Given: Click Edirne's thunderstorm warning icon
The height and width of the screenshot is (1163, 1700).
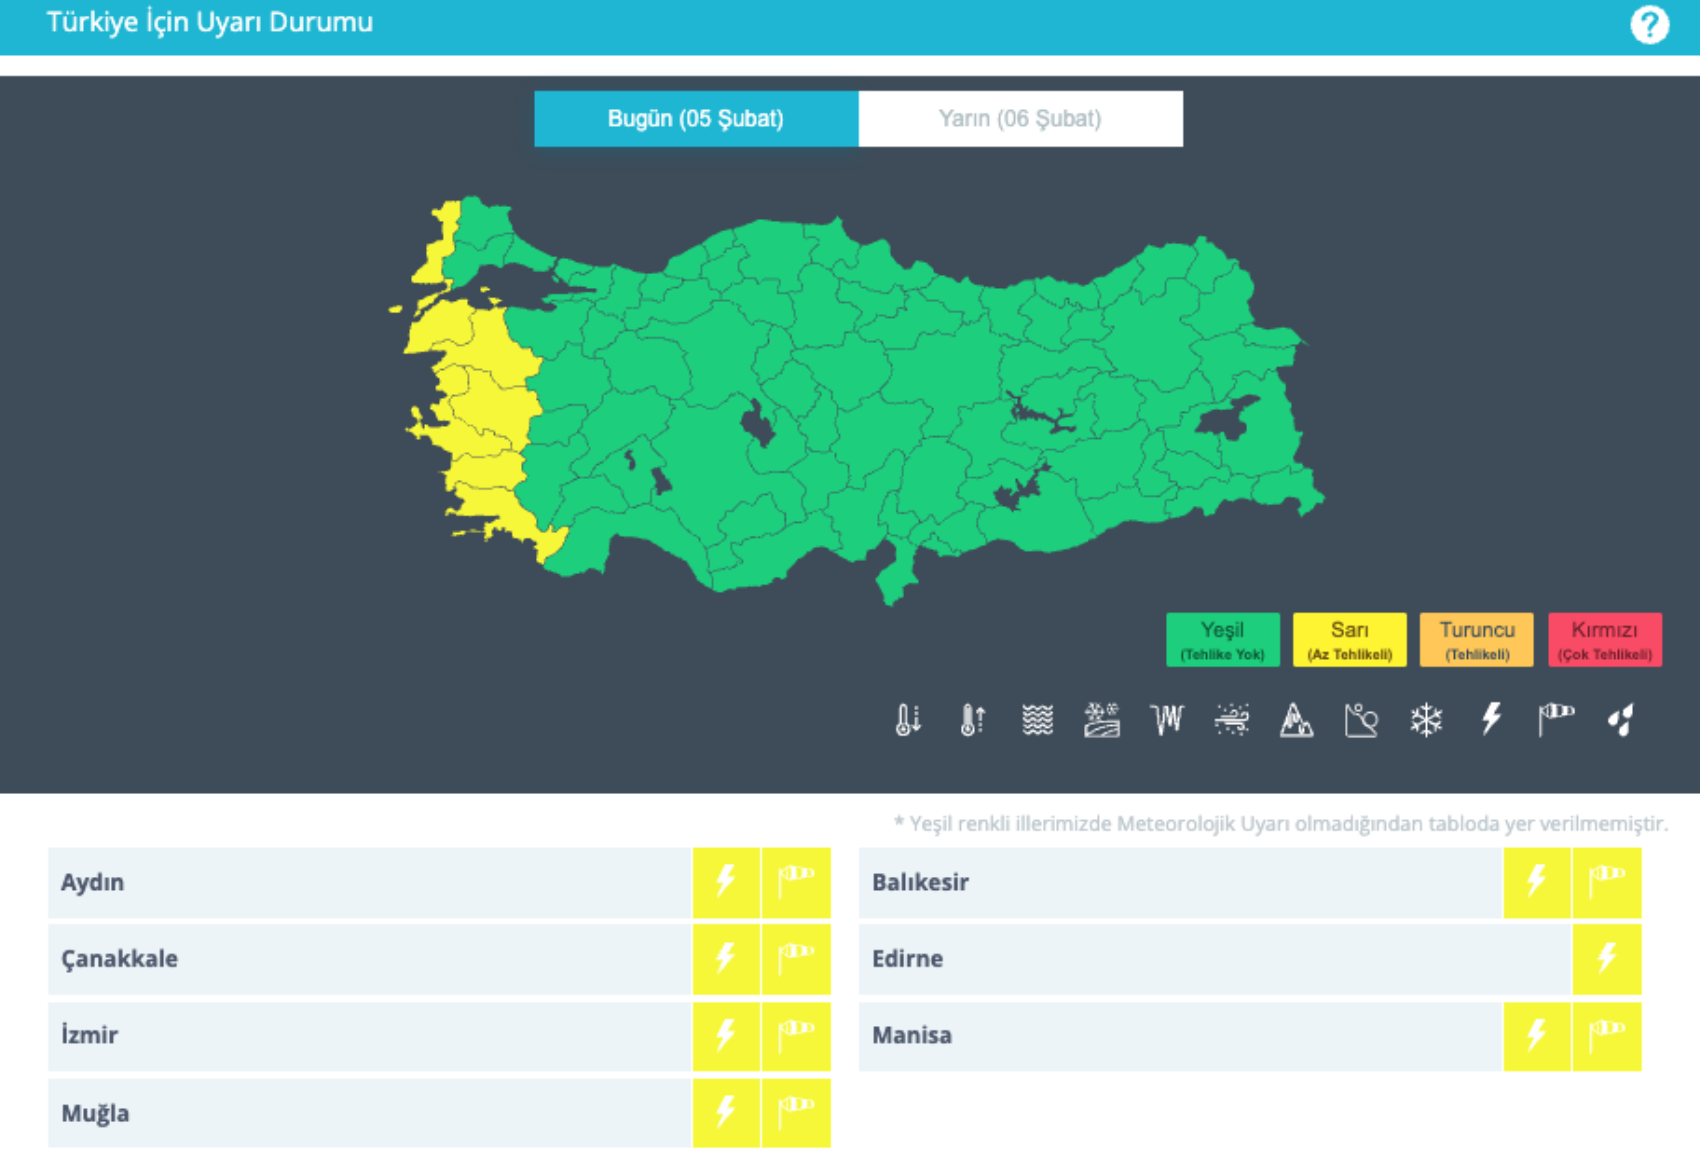Looking at the screenshot, I should [1606, 959].
